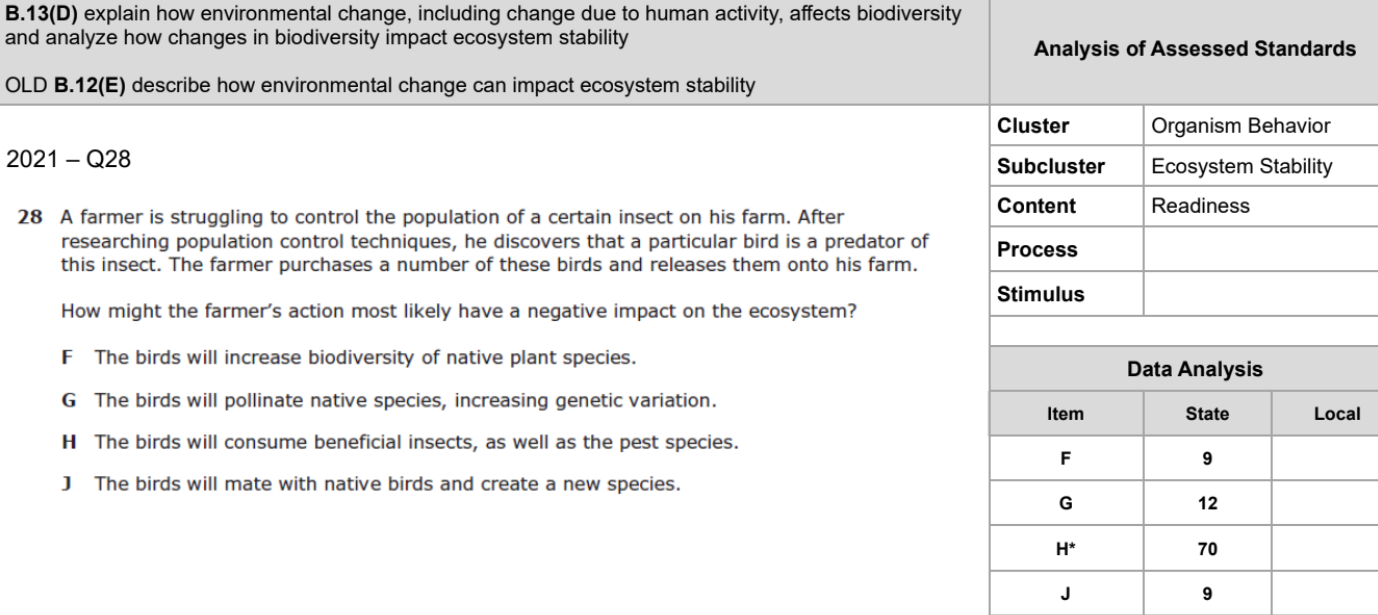Click the 2021 – Q28 heading
Screen dimensions: 1378x615
tap(68, 160)
